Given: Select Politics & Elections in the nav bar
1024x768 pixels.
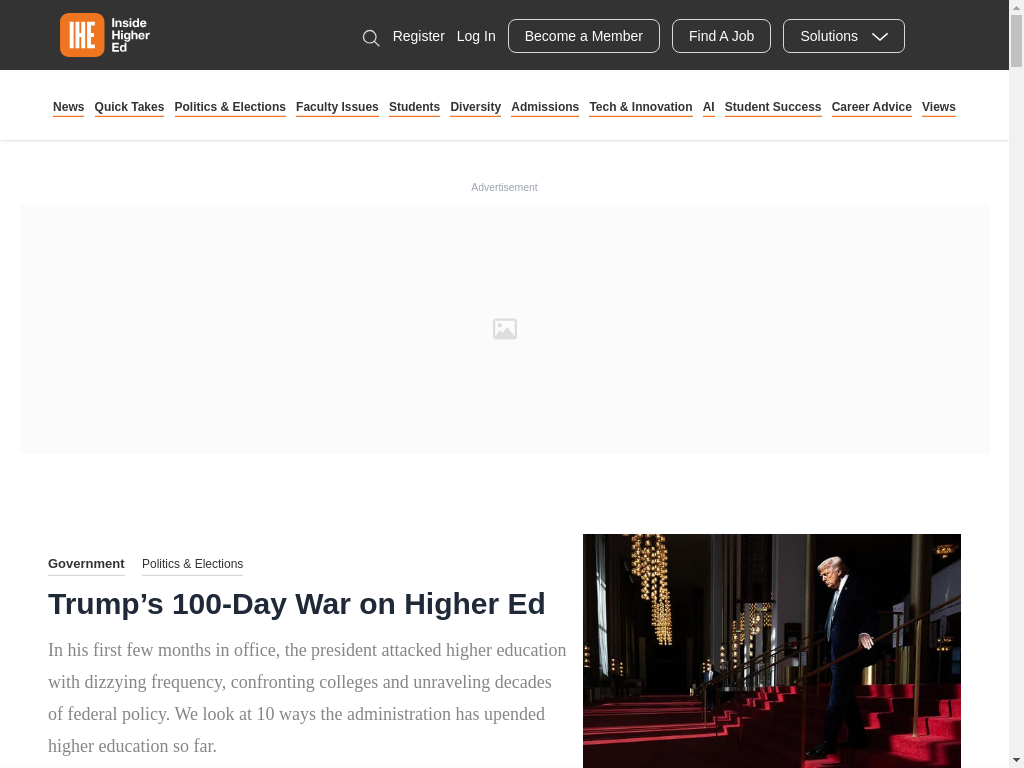Looking at the screenshot, I should pyautogui.click(x=230, y=107).
